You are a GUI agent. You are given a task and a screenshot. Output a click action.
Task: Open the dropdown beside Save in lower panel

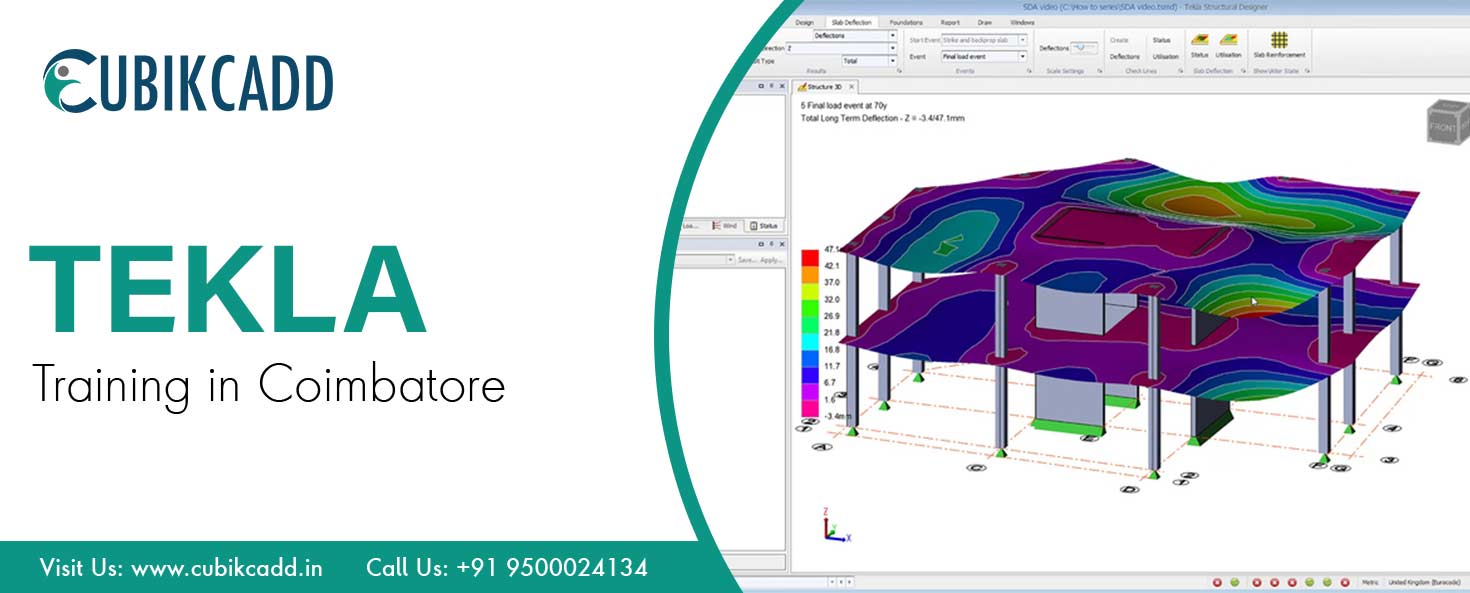pos(731,260)
